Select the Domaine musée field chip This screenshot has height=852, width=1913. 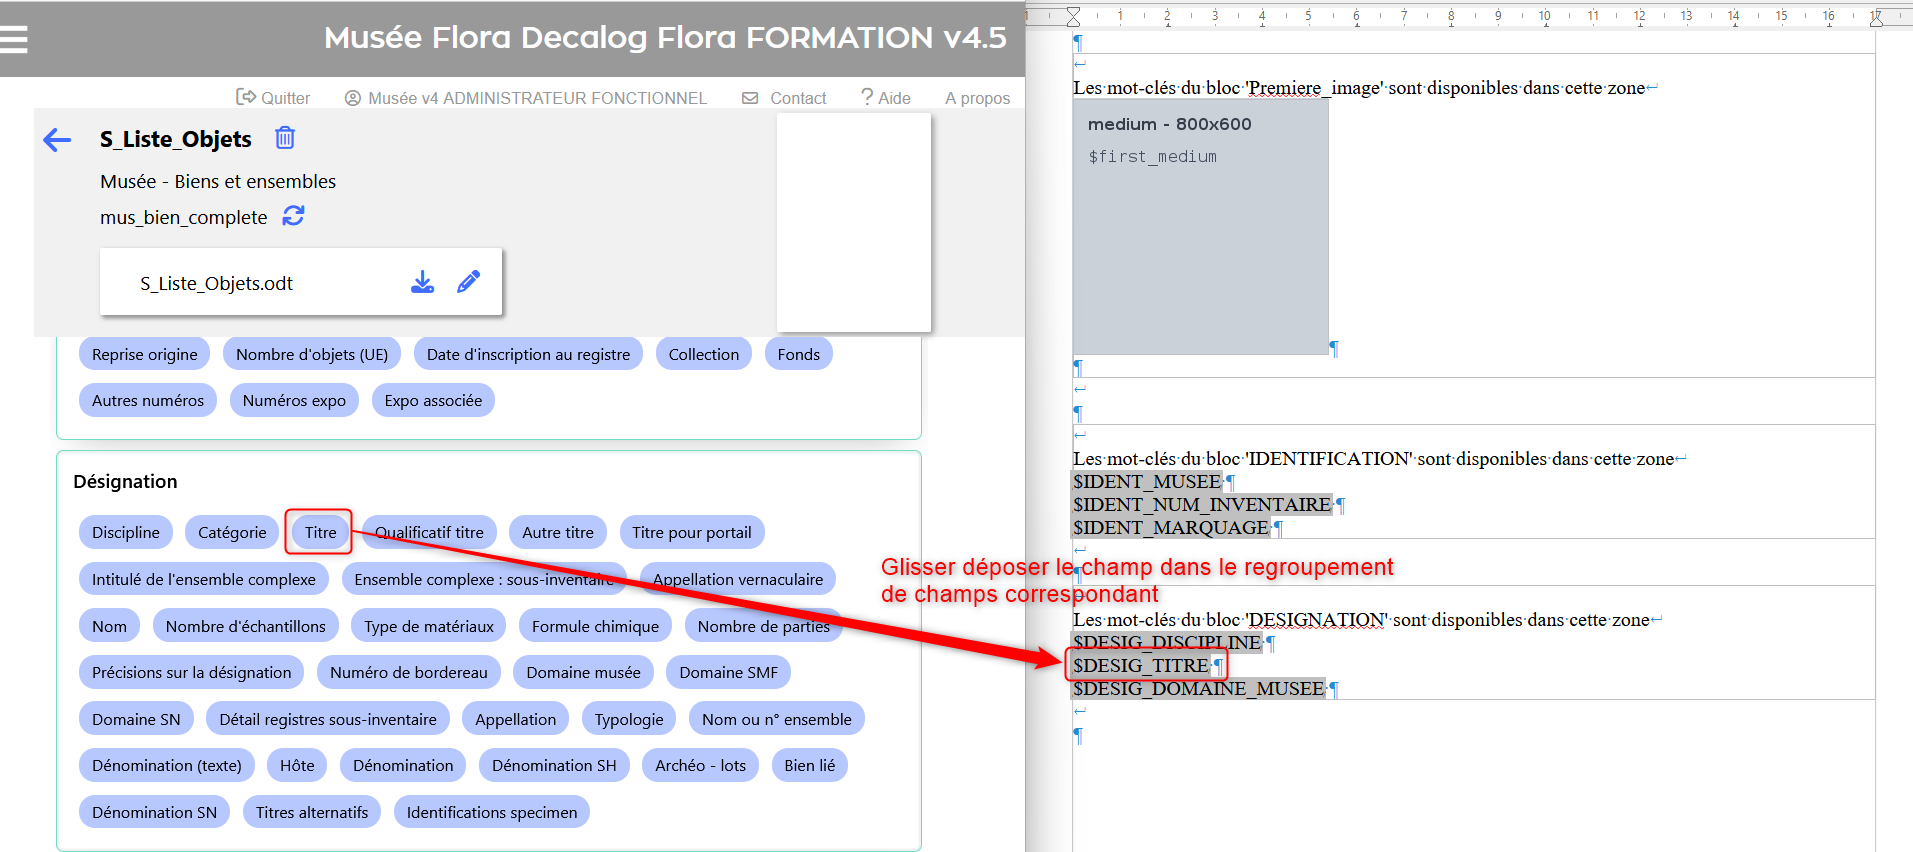click(x=583, y=672)
